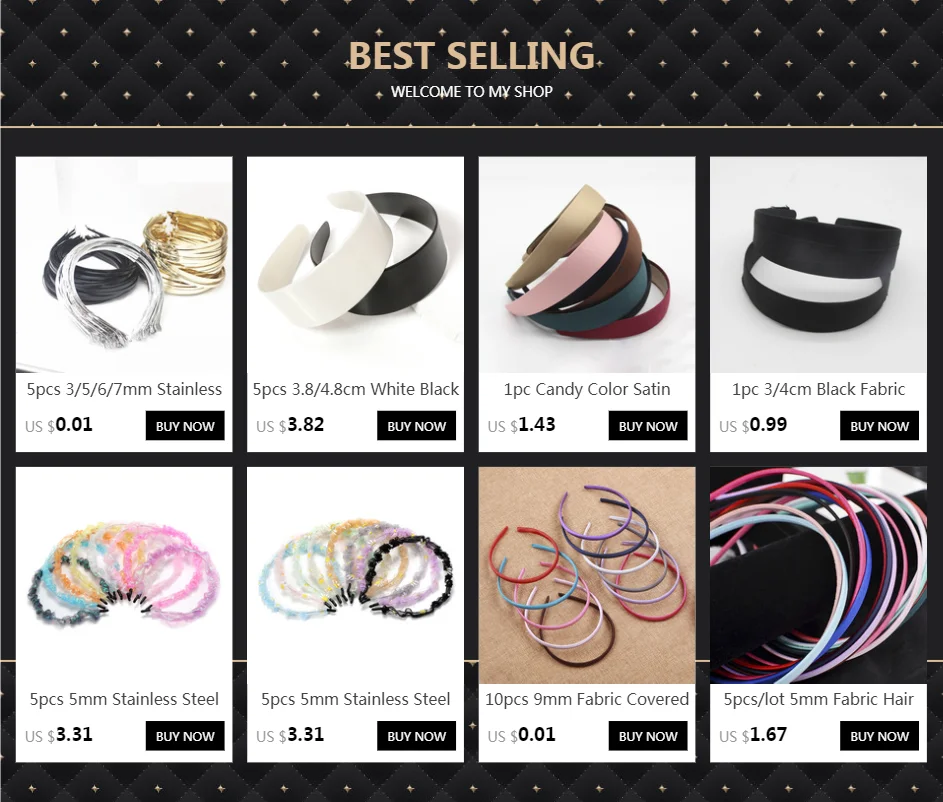Viewport: 943px width, 802px height.
Task: Click Buy Now for 10pcs 9mm Fabric Covered
Action: click(x=648, y=736)
